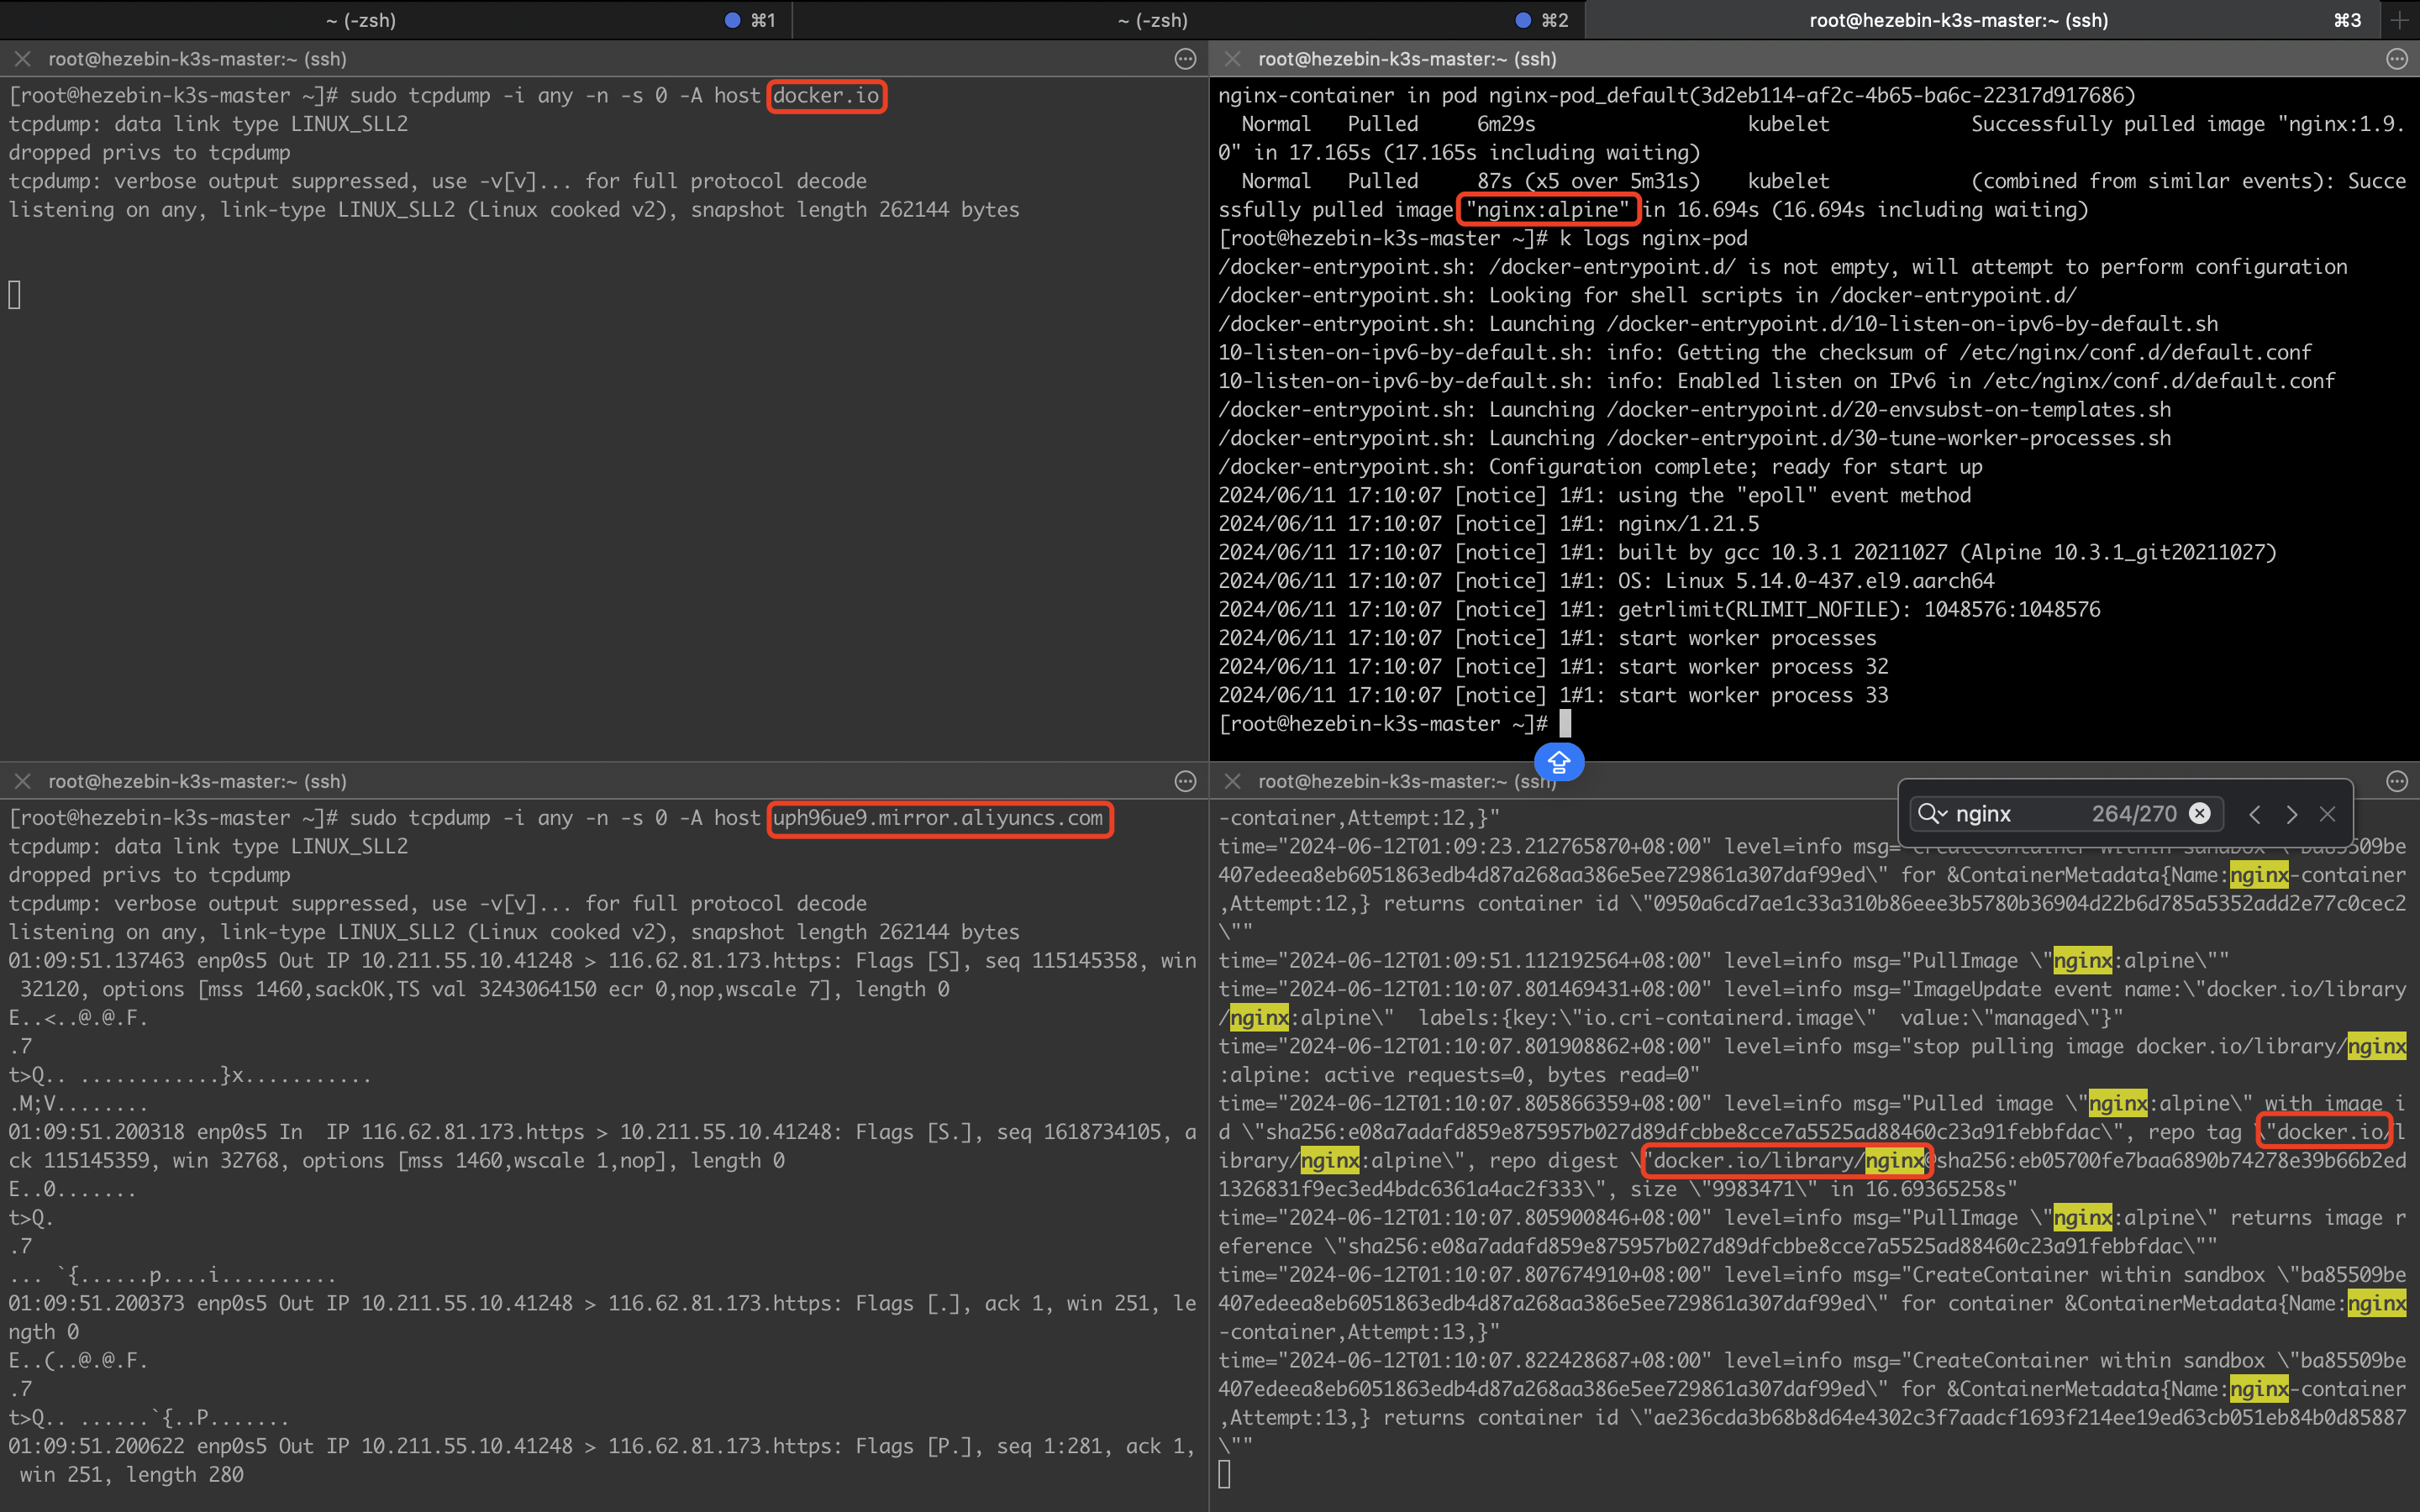This screenshot has width=2420, height=1512.
Task: Close the top-left tcpdump docker.io pane
Action: (x=22, y=59)
